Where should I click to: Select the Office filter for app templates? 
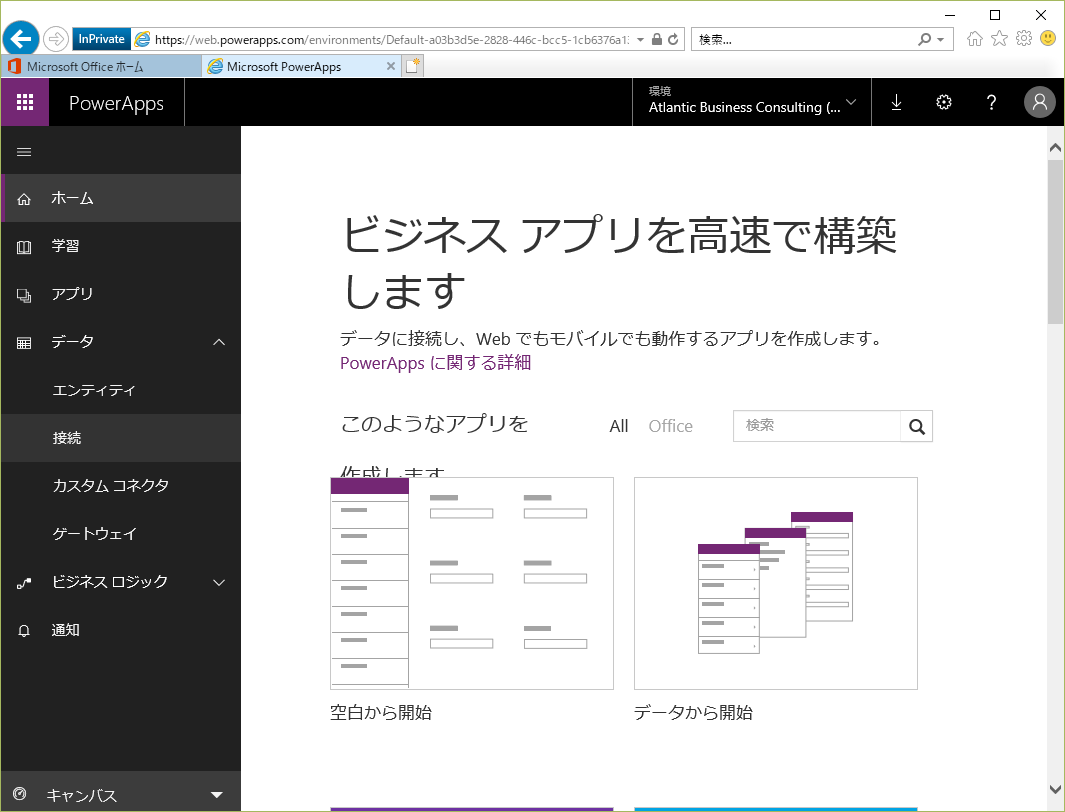tap(670, 426)
